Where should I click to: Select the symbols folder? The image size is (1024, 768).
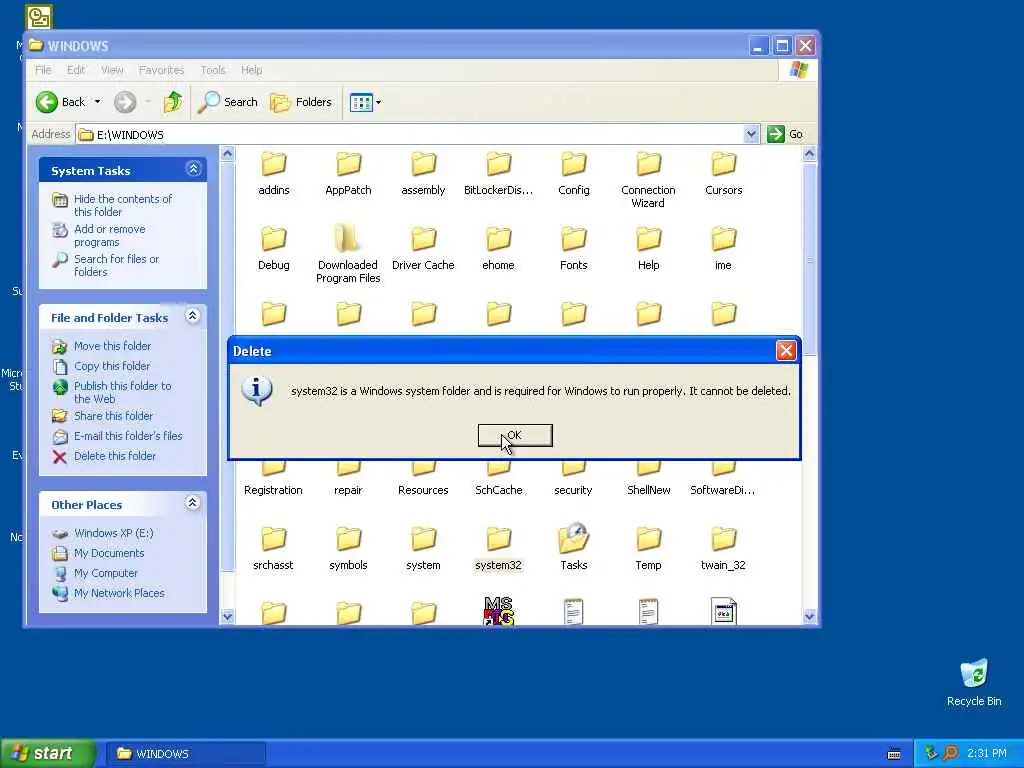pos(348,549)
